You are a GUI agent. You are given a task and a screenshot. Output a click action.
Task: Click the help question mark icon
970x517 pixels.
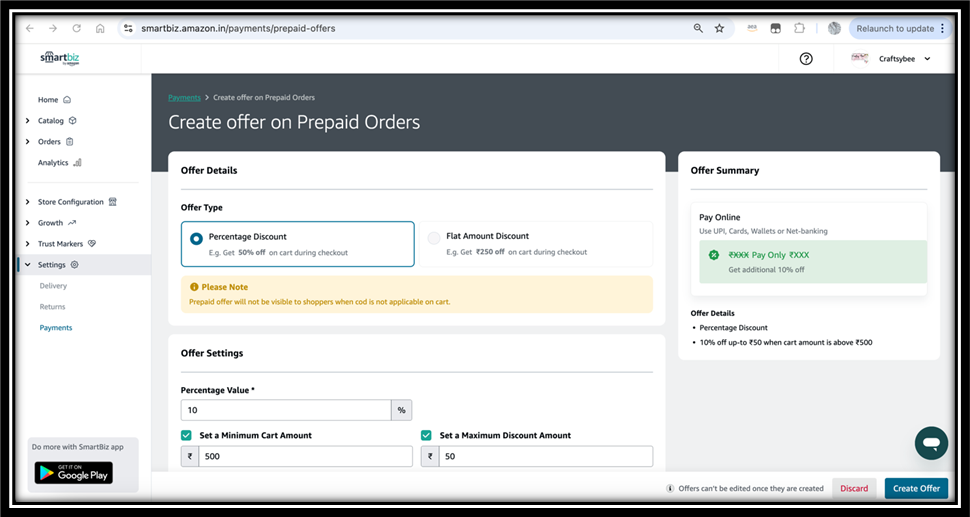[x=805, y=59]
